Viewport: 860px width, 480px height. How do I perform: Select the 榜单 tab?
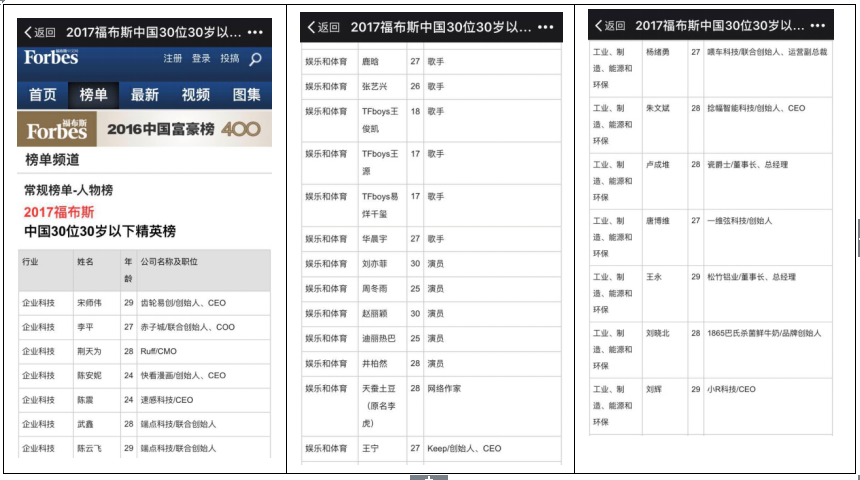point(93,95)
